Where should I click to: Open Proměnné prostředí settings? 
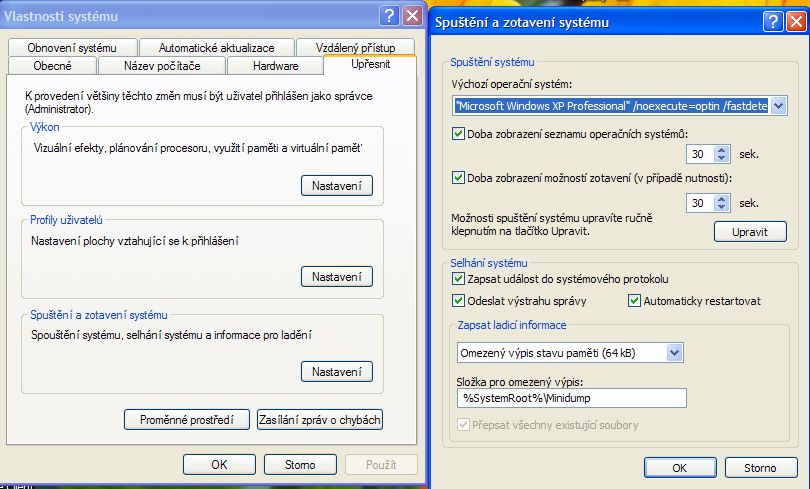pos(187,420)
